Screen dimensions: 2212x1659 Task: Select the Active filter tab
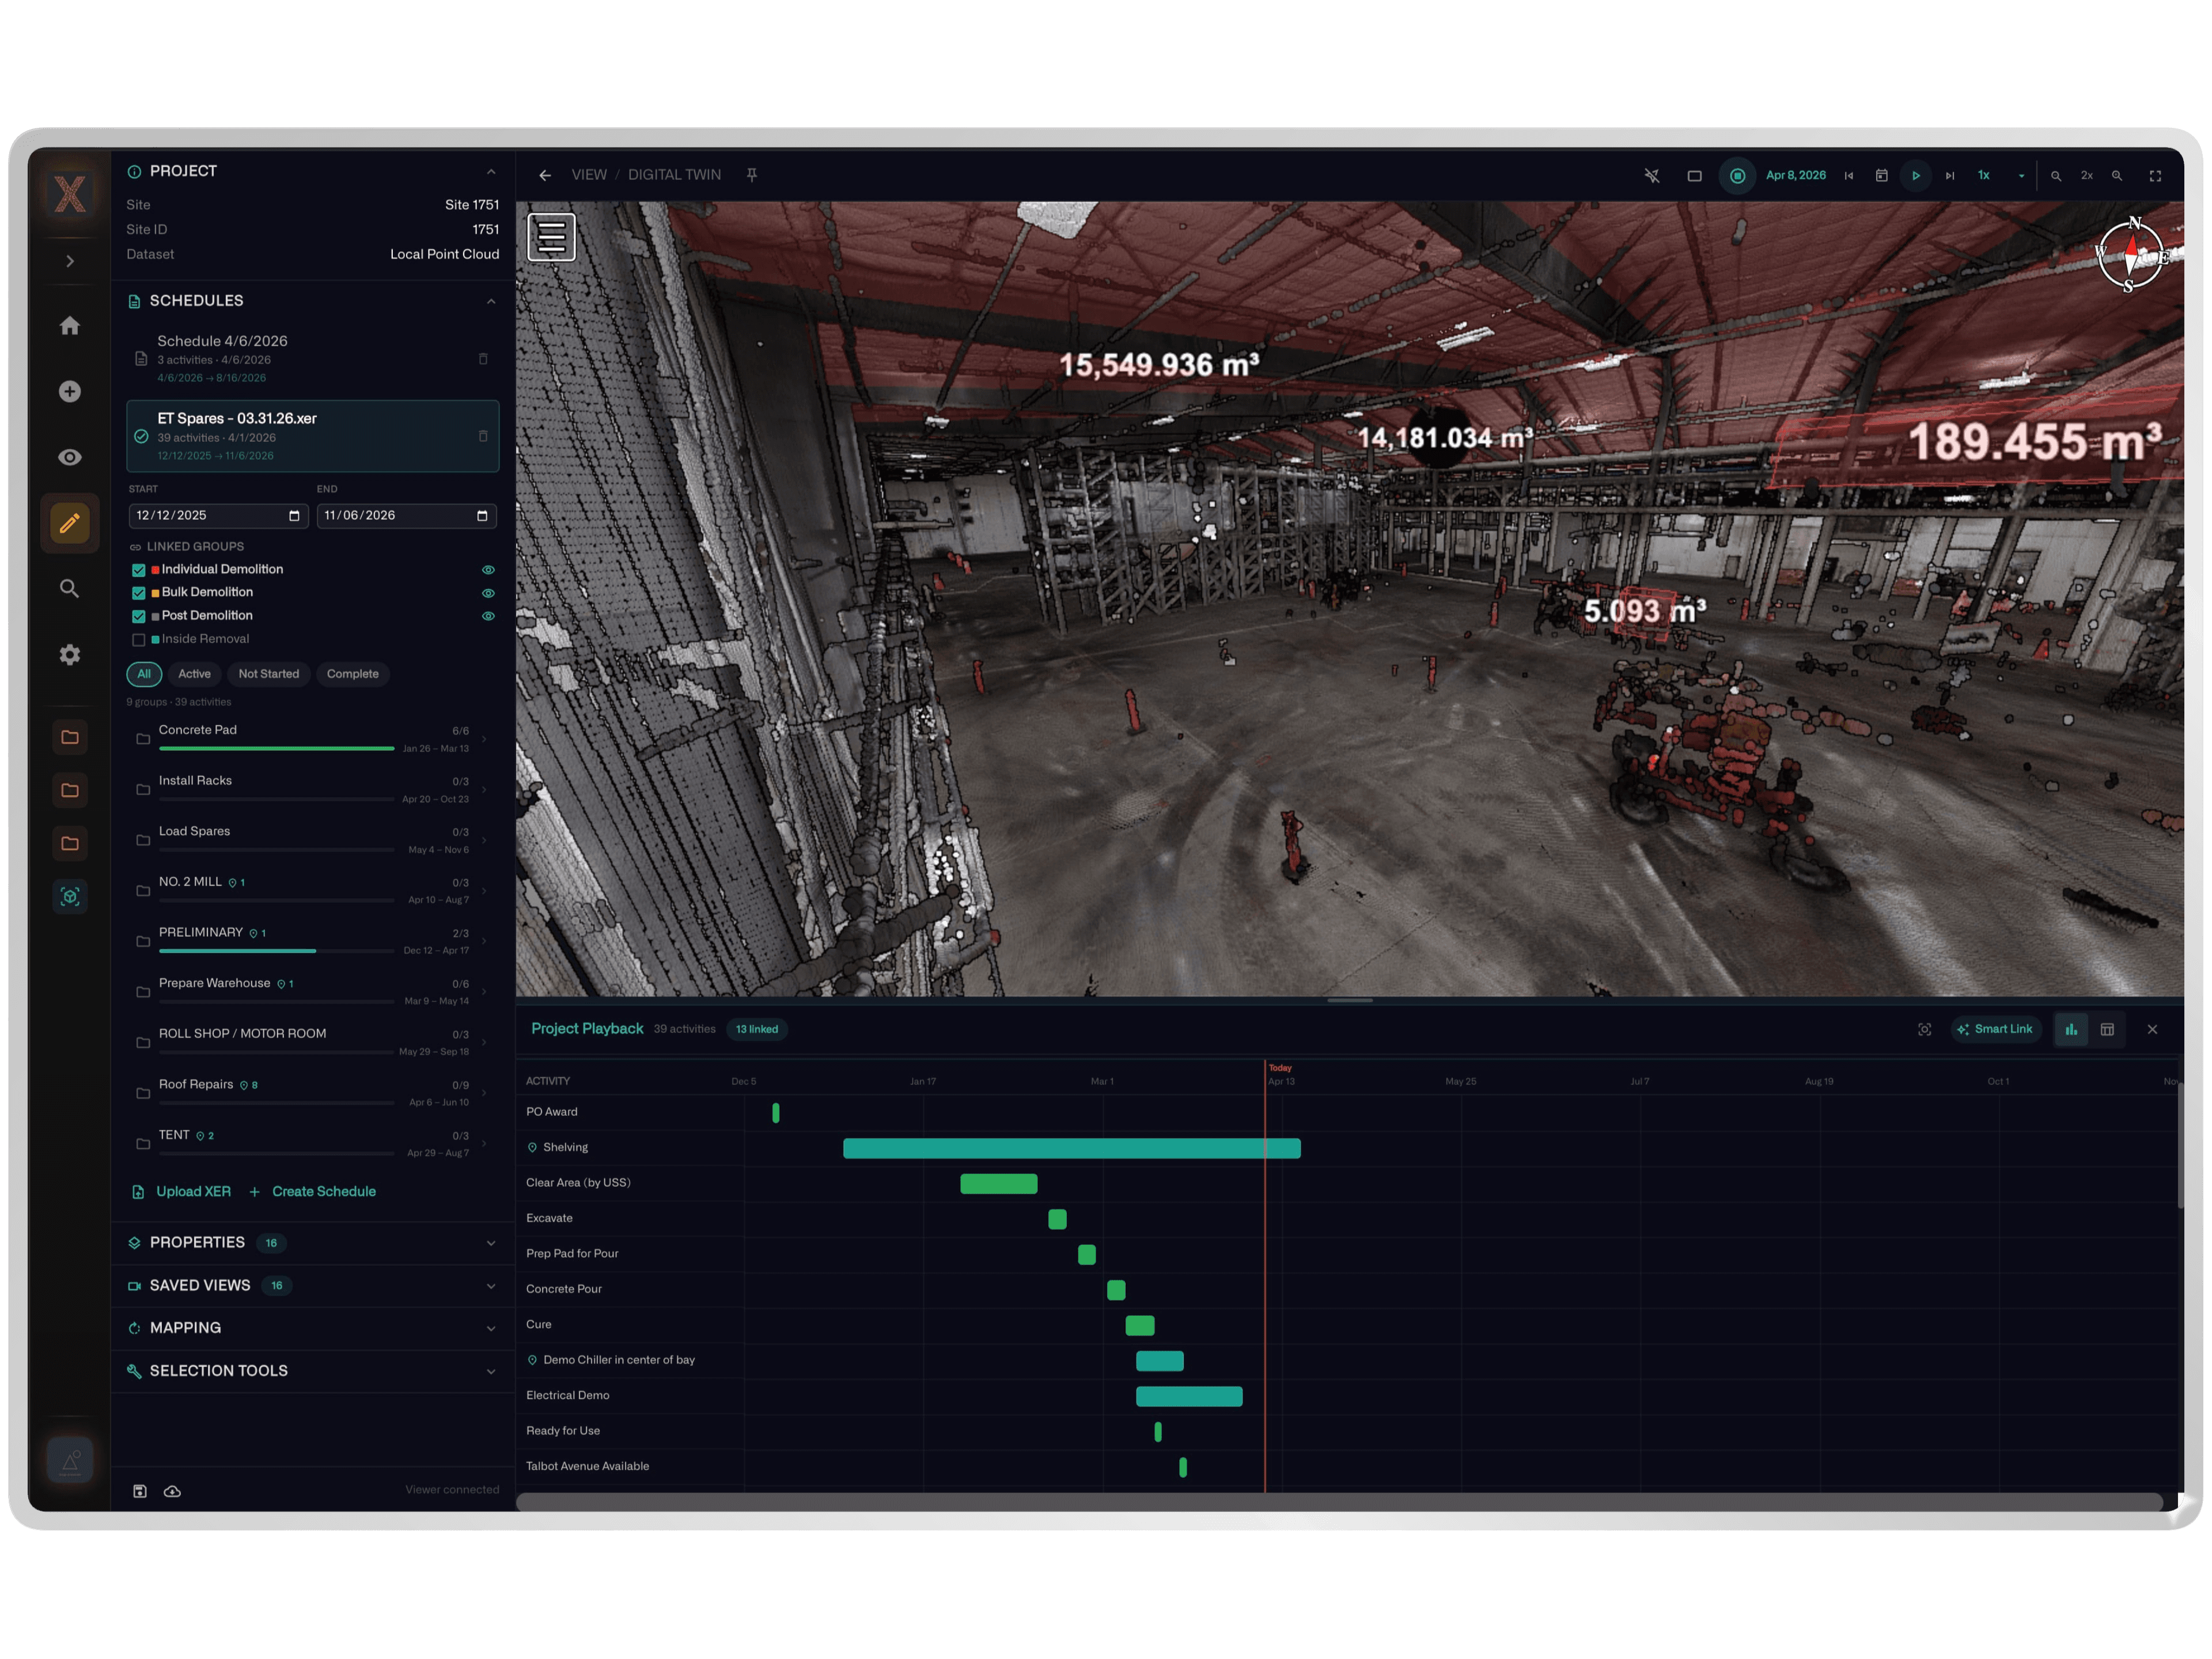coord(194,674)
